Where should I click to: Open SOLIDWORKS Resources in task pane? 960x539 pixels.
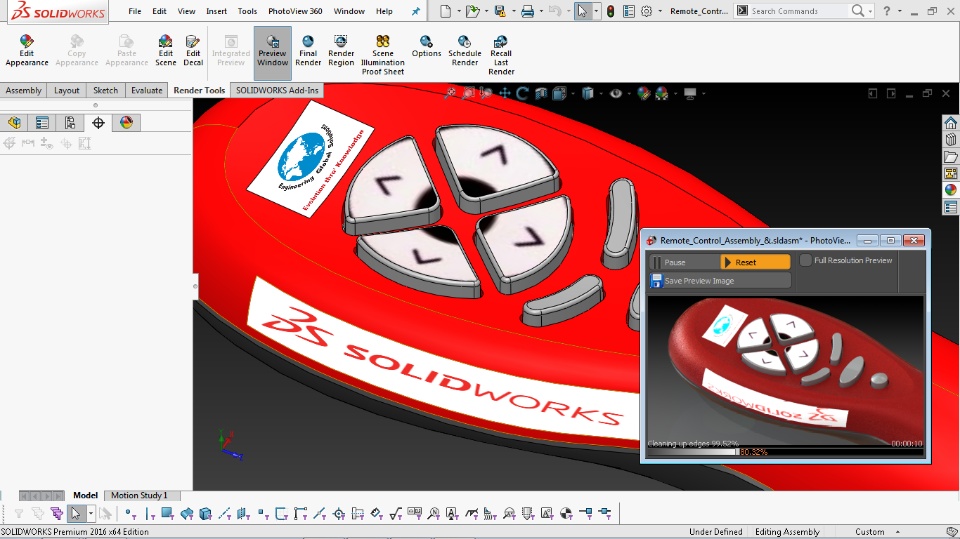pyautogui.click(x=950, y=122)
